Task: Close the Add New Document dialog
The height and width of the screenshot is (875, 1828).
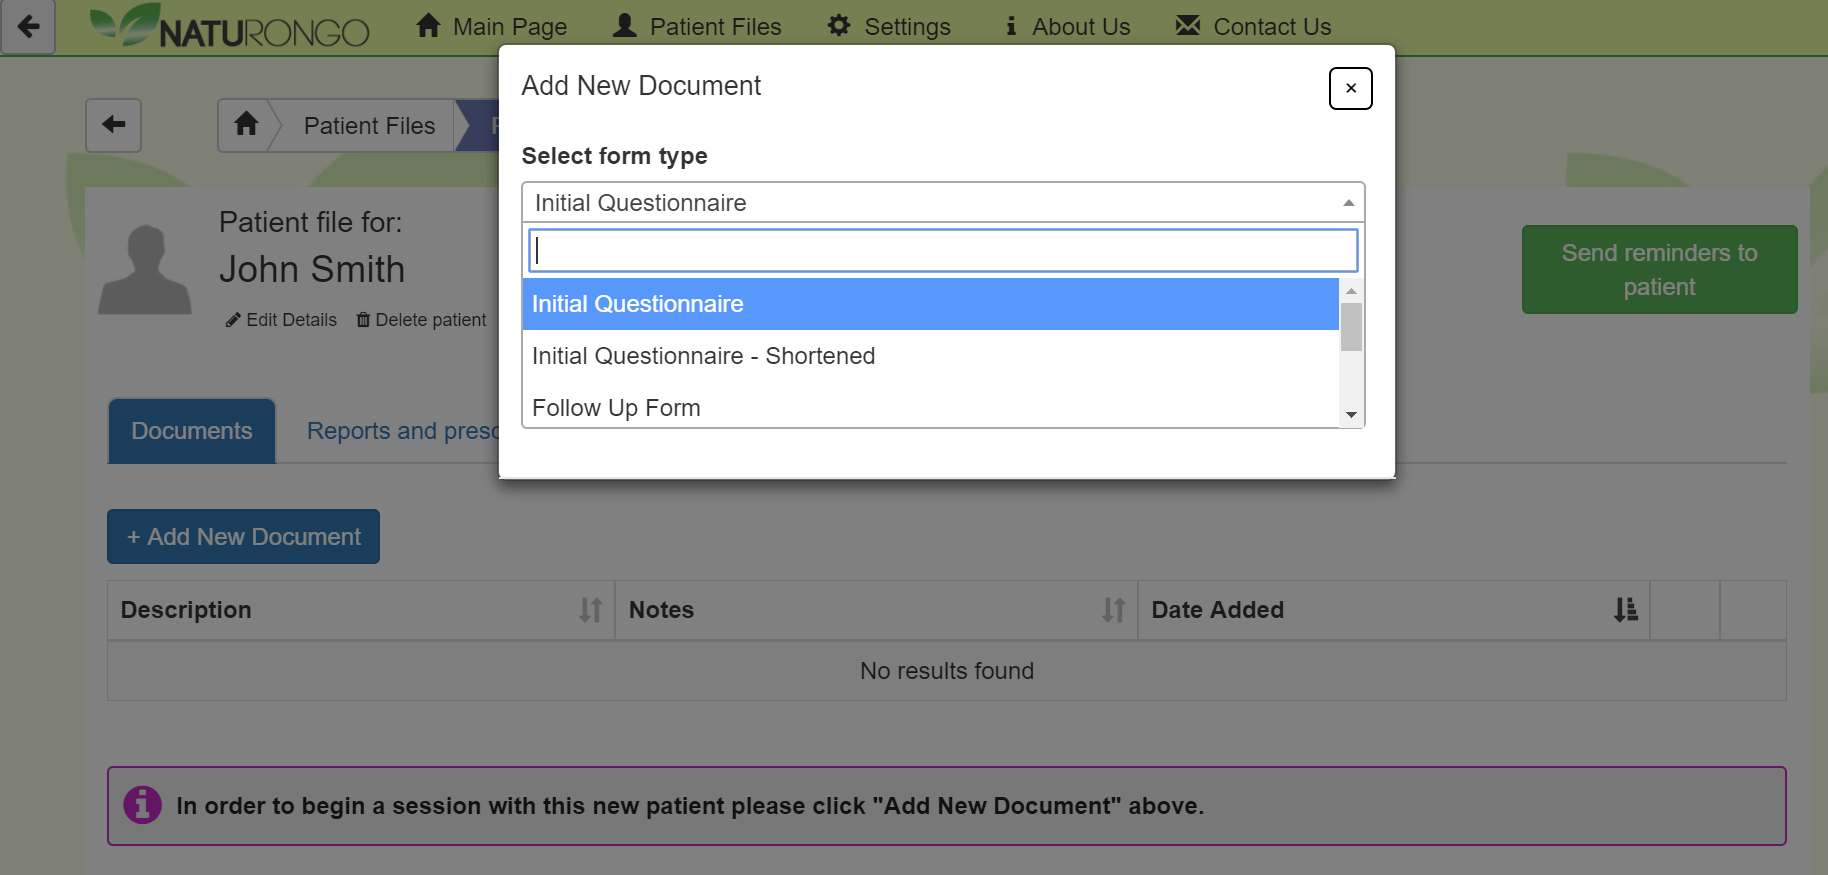Action: point(1350,88)
